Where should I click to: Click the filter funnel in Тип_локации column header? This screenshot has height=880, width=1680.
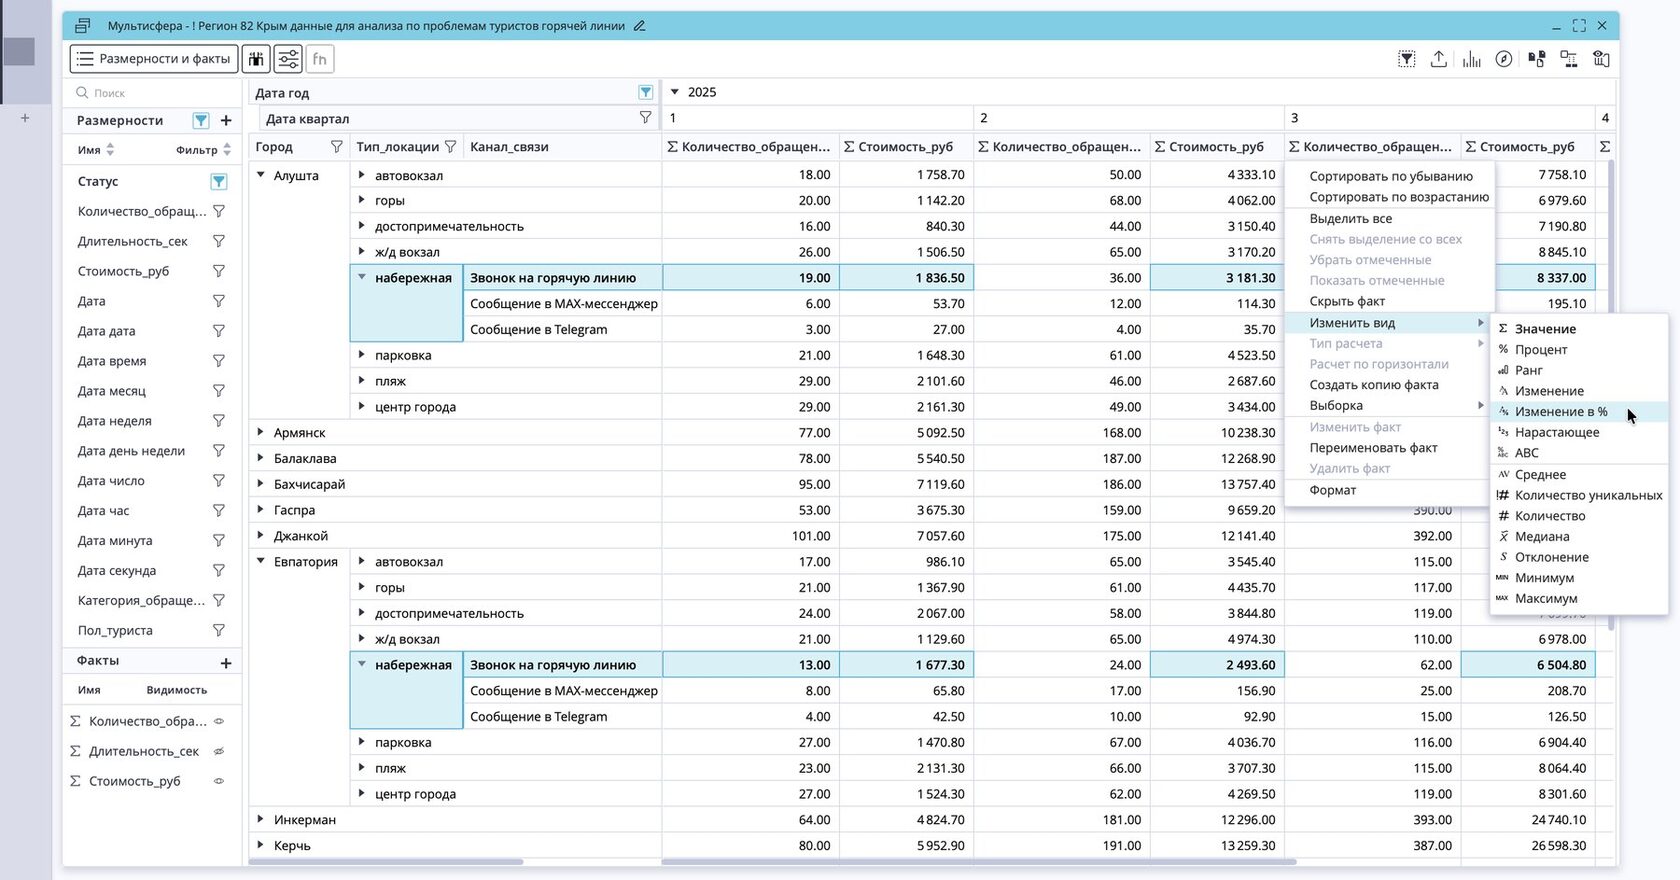451,146
